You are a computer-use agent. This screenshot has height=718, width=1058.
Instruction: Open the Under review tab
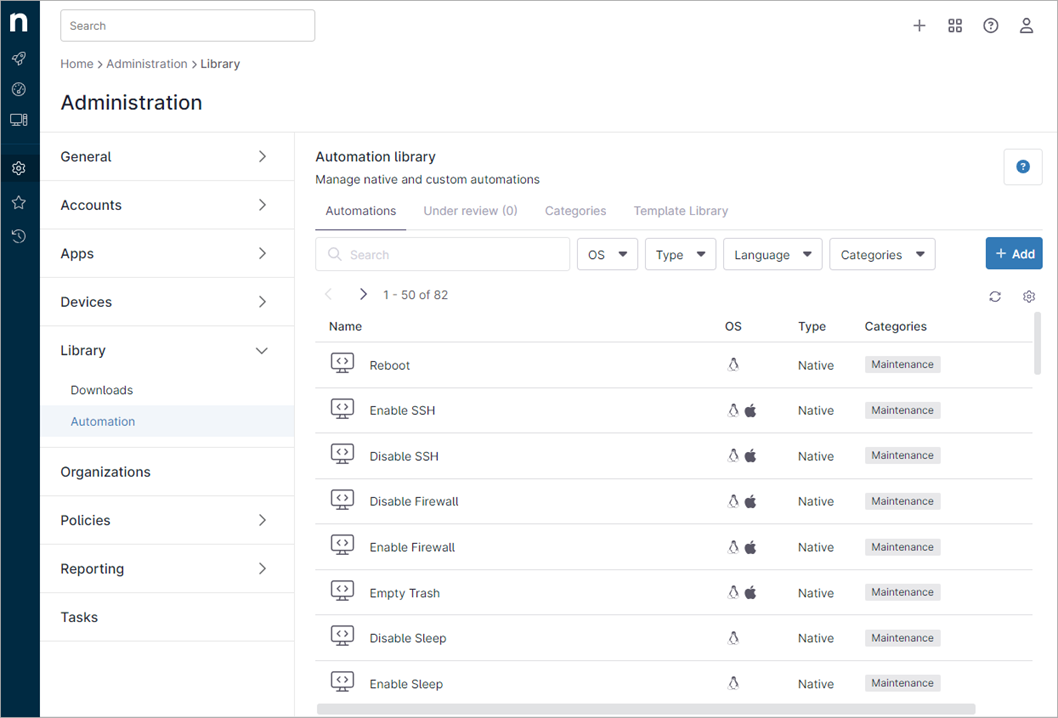(x=470, y=211)
